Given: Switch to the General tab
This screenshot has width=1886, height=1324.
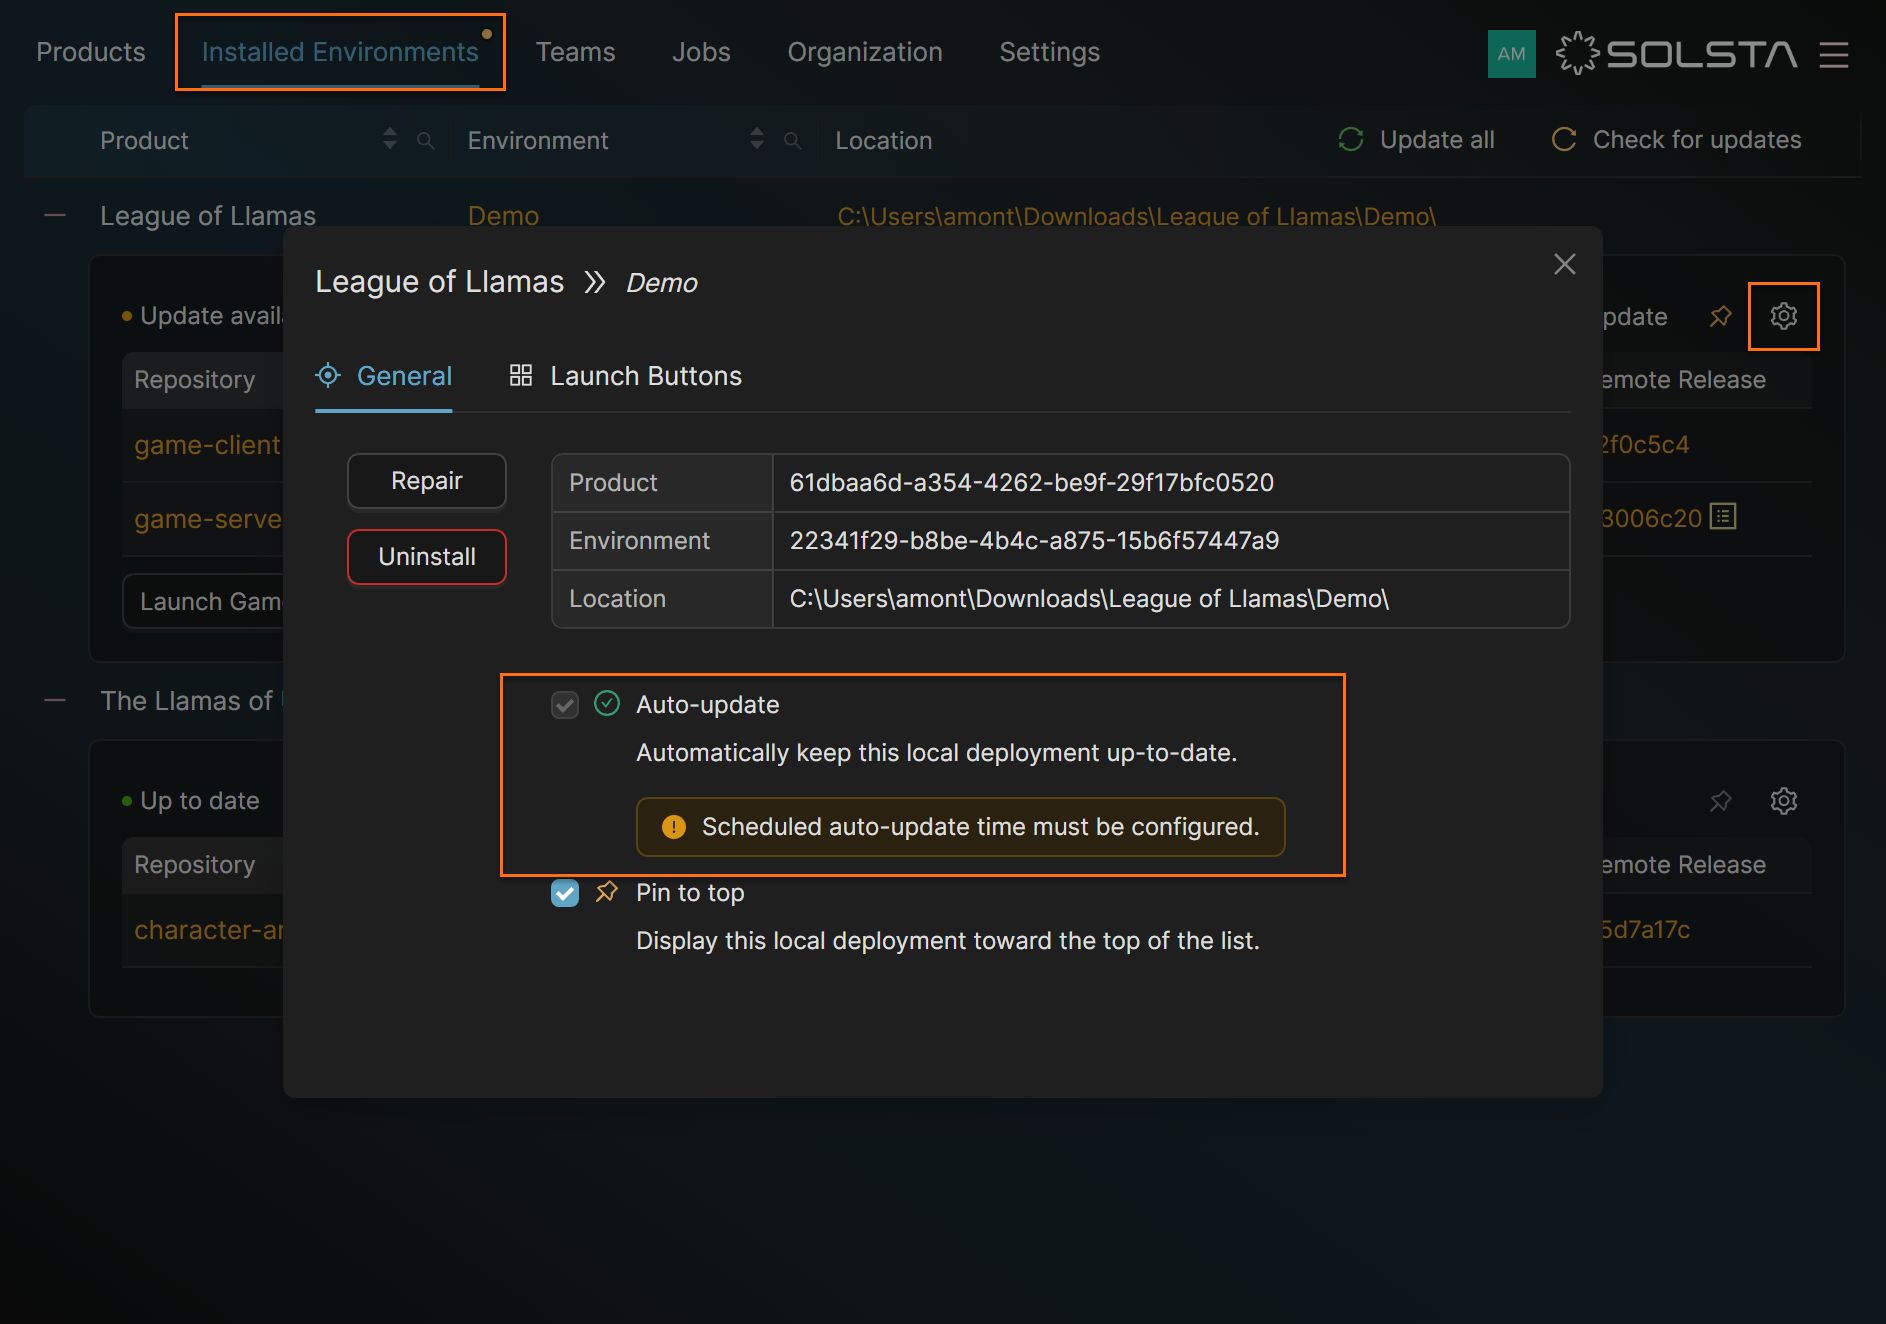Looking at the screenshot, I should tap(384, 376).
